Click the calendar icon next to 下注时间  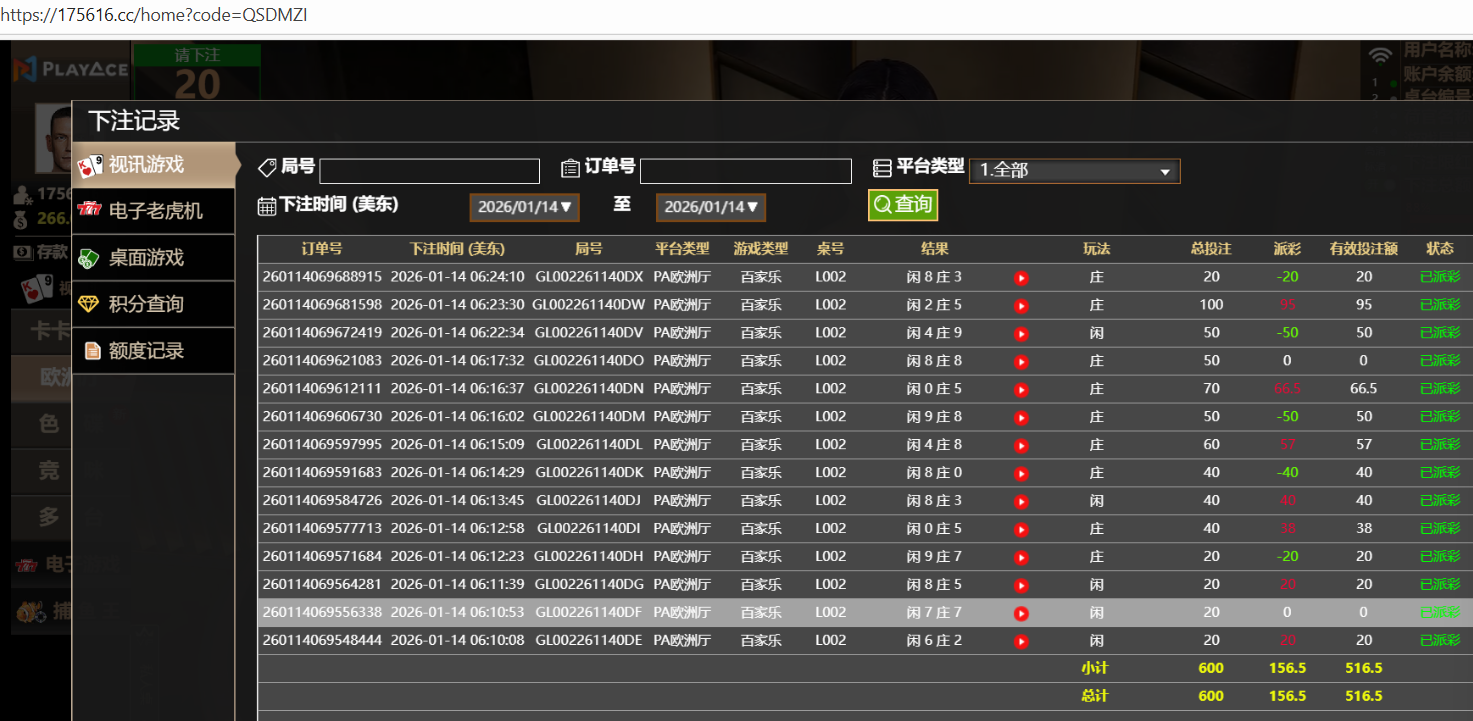coord(267,206)
